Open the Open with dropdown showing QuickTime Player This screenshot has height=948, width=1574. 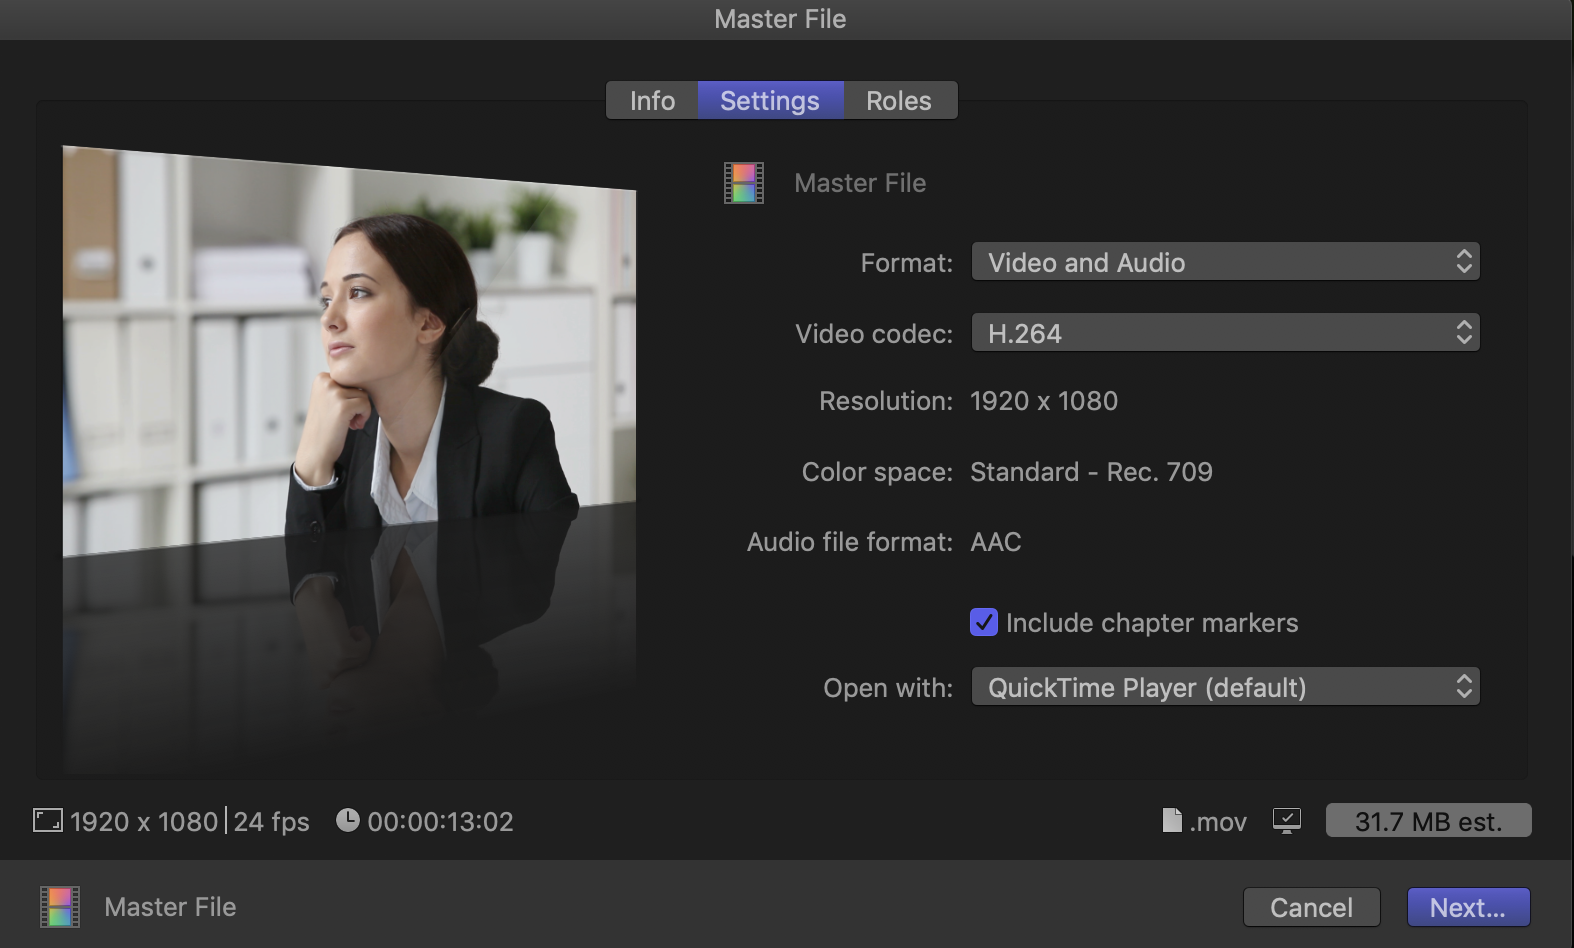(1225, 687)
